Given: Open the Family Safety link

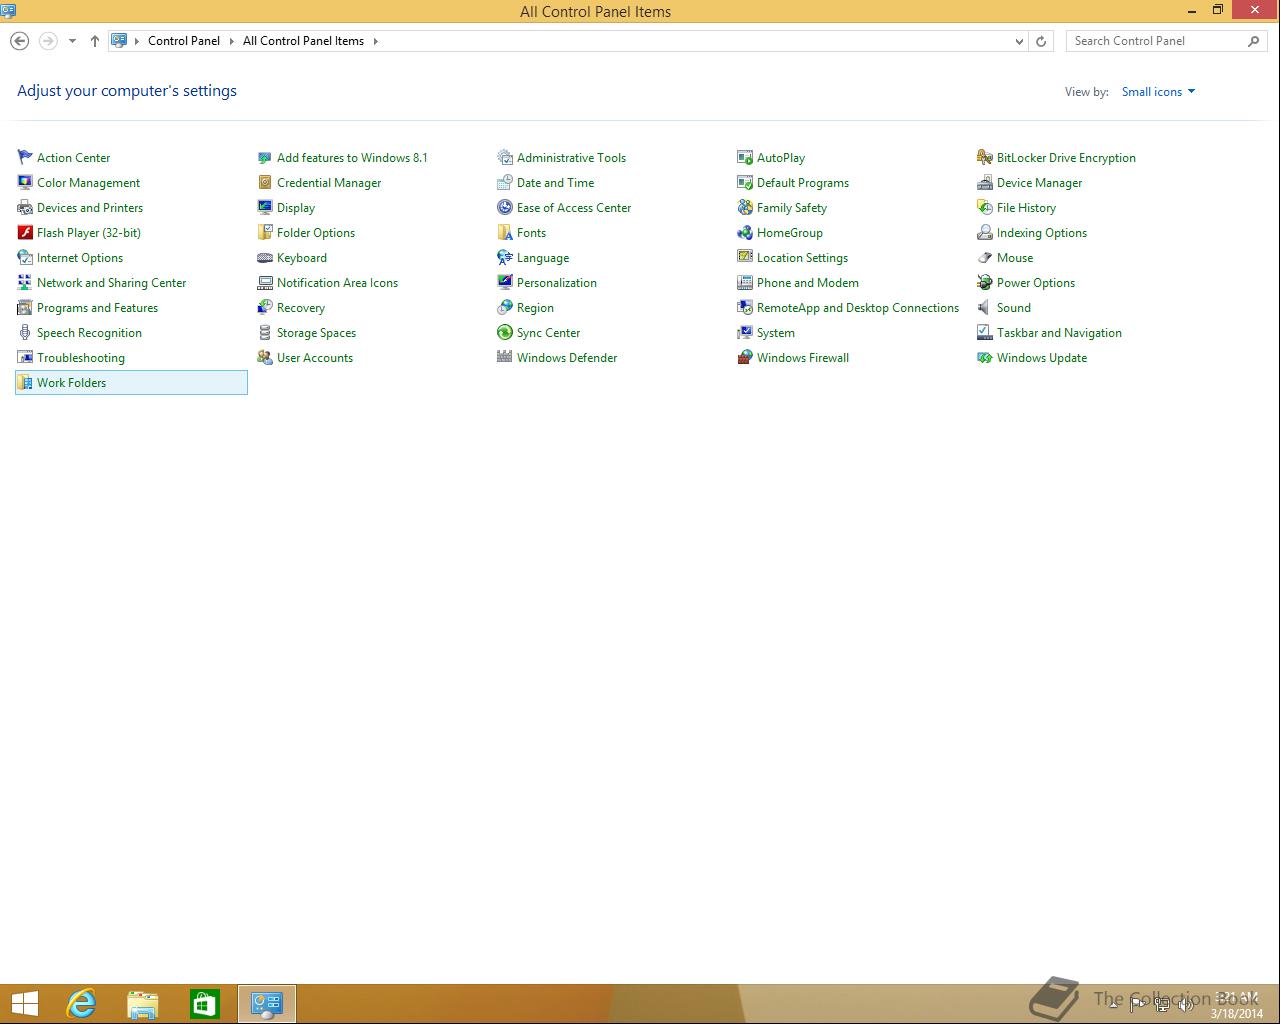Looking at the screenshot, I should (792, 208).
